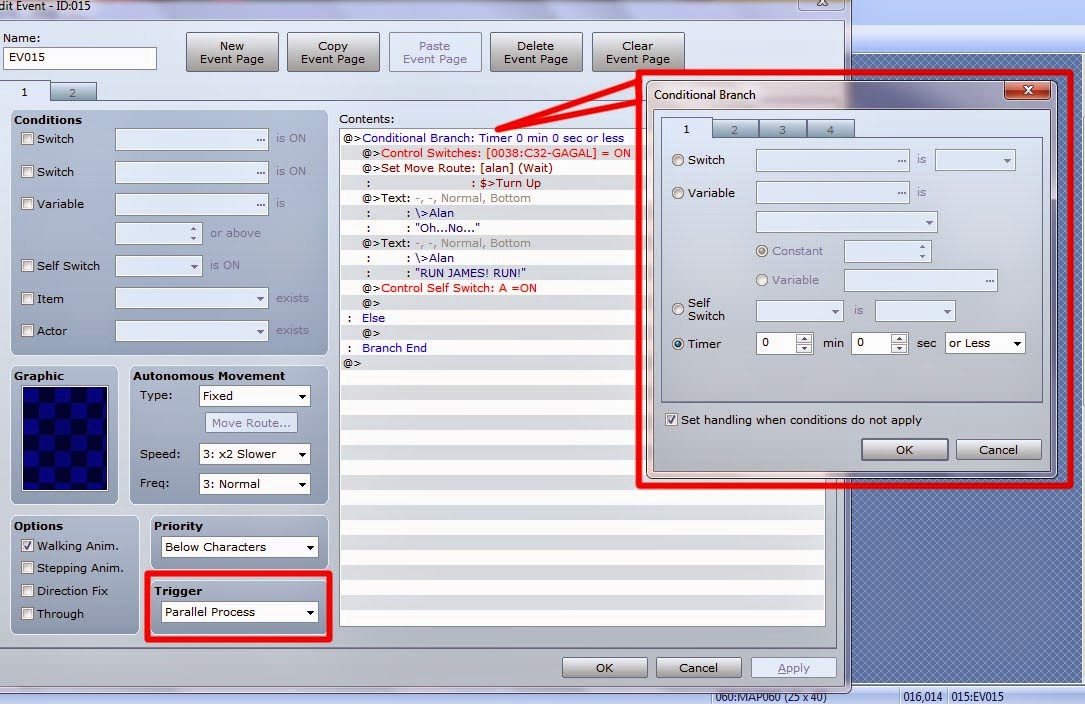Enable the first Switch condition checkbox

(28, 138)
